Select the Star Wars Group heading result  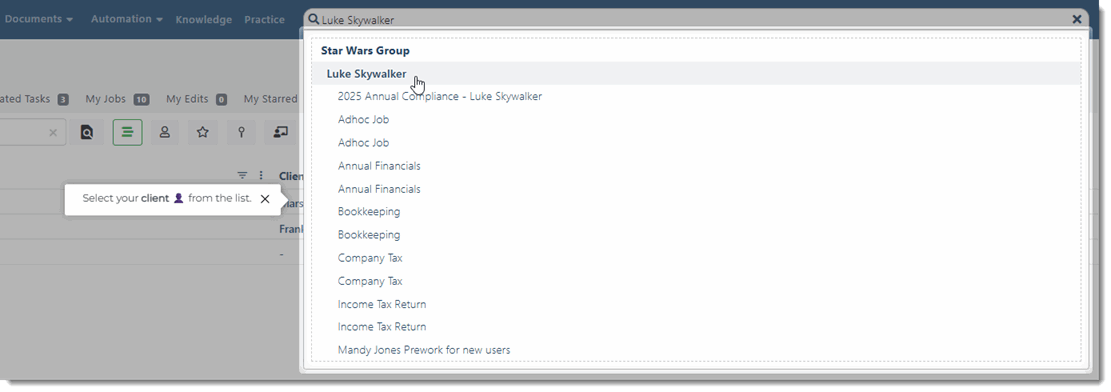click(x=365, y=50)
